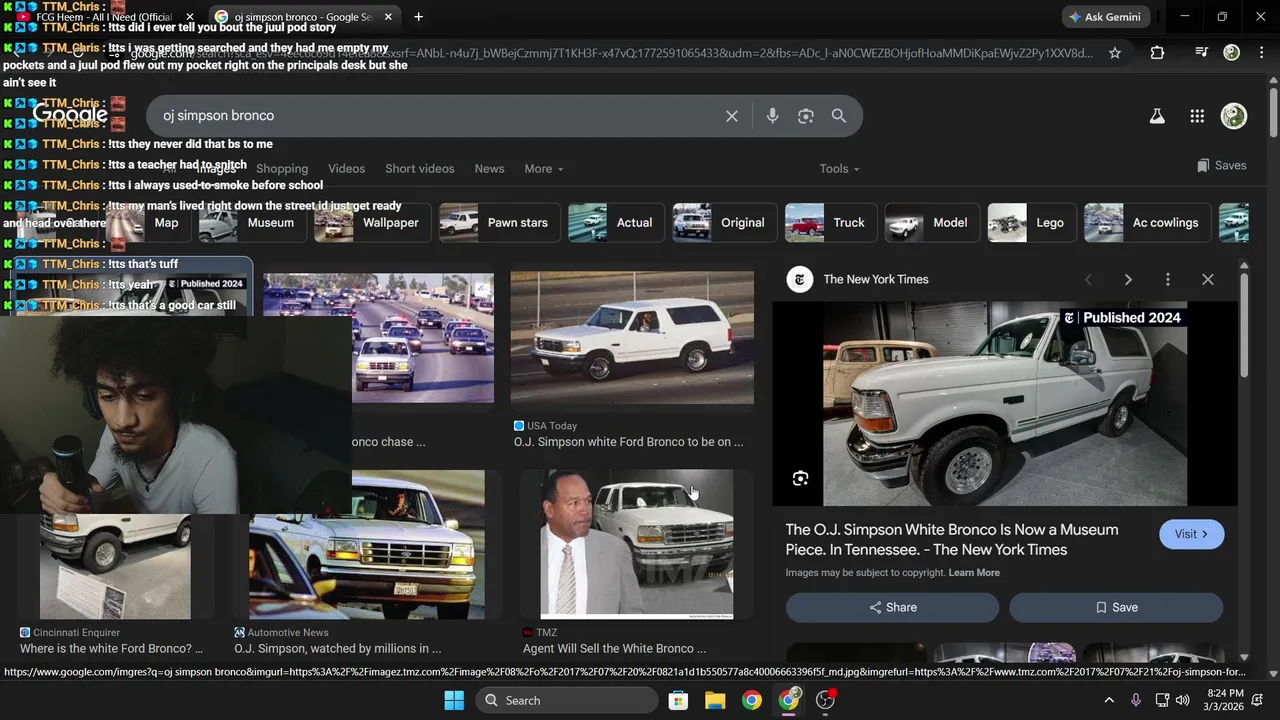Open more options in image preview panel
Image resolution: width=1280 pixels, height=720 pixels.
click(1167, 280)
